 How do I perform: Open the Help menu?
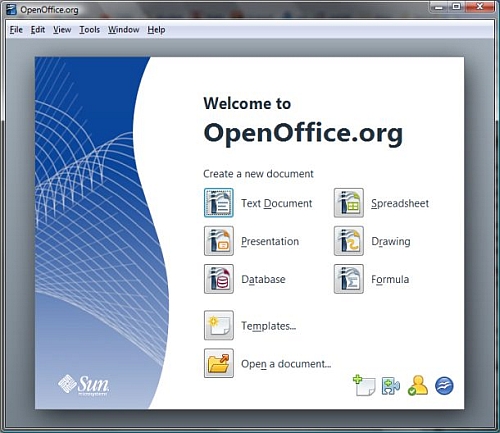(x=156, y=30)
